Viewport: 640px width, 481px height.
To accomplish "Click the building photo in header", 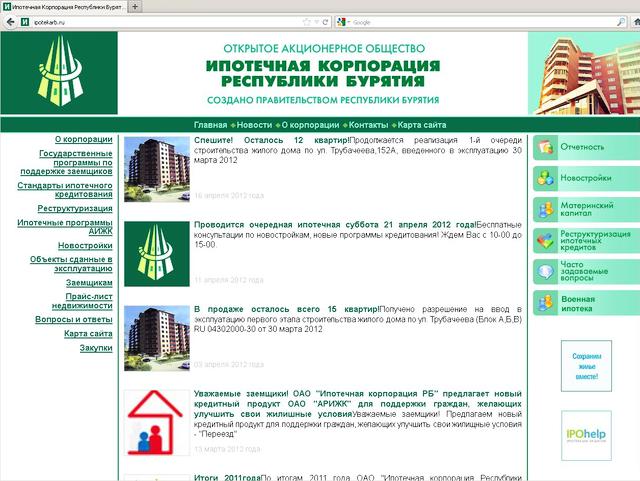I will 584,73.
